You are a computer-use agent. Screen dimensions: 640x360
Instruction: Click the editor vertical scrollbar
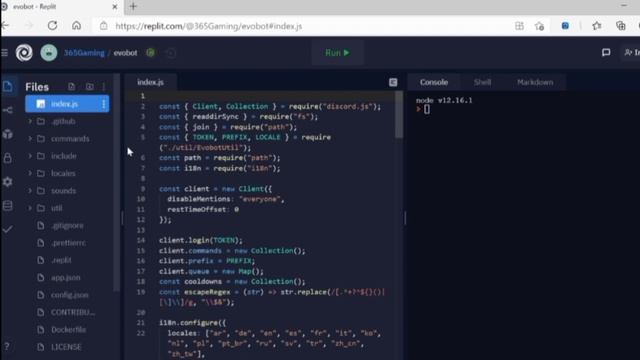click(x=399, y=116)
